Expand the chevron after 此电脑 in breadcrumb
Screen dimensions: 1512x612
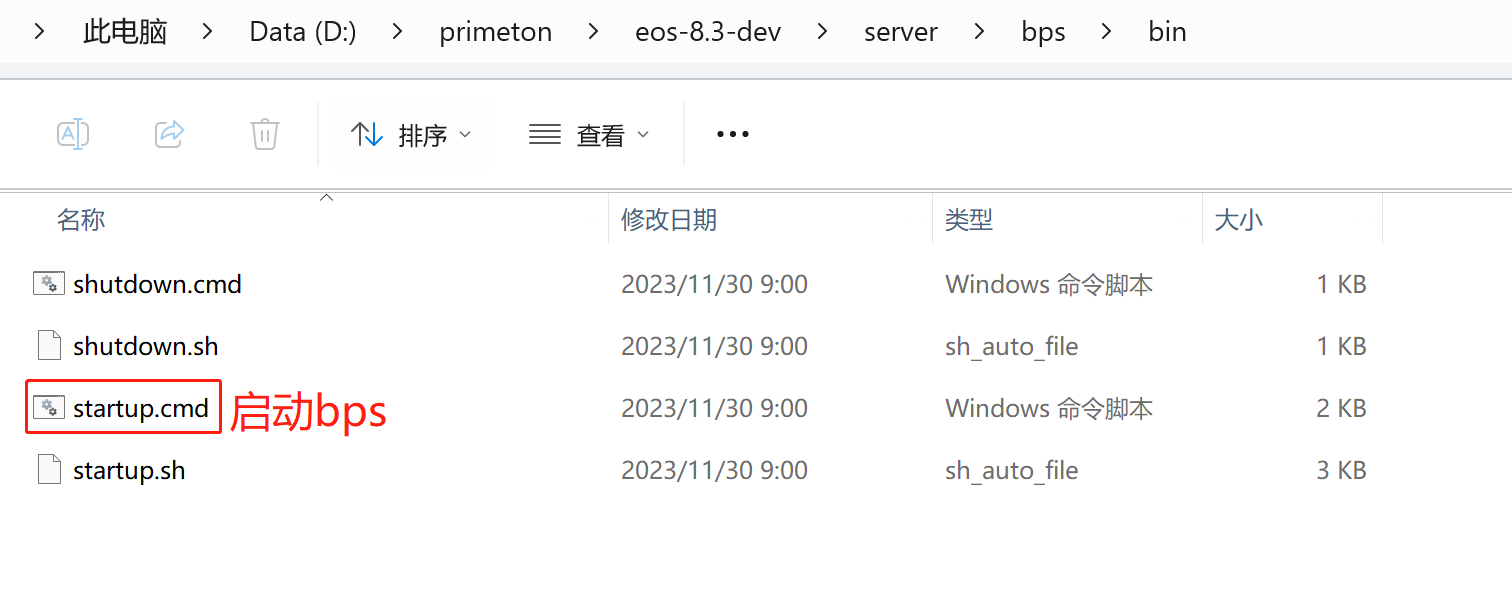click(x=208, y=32)
